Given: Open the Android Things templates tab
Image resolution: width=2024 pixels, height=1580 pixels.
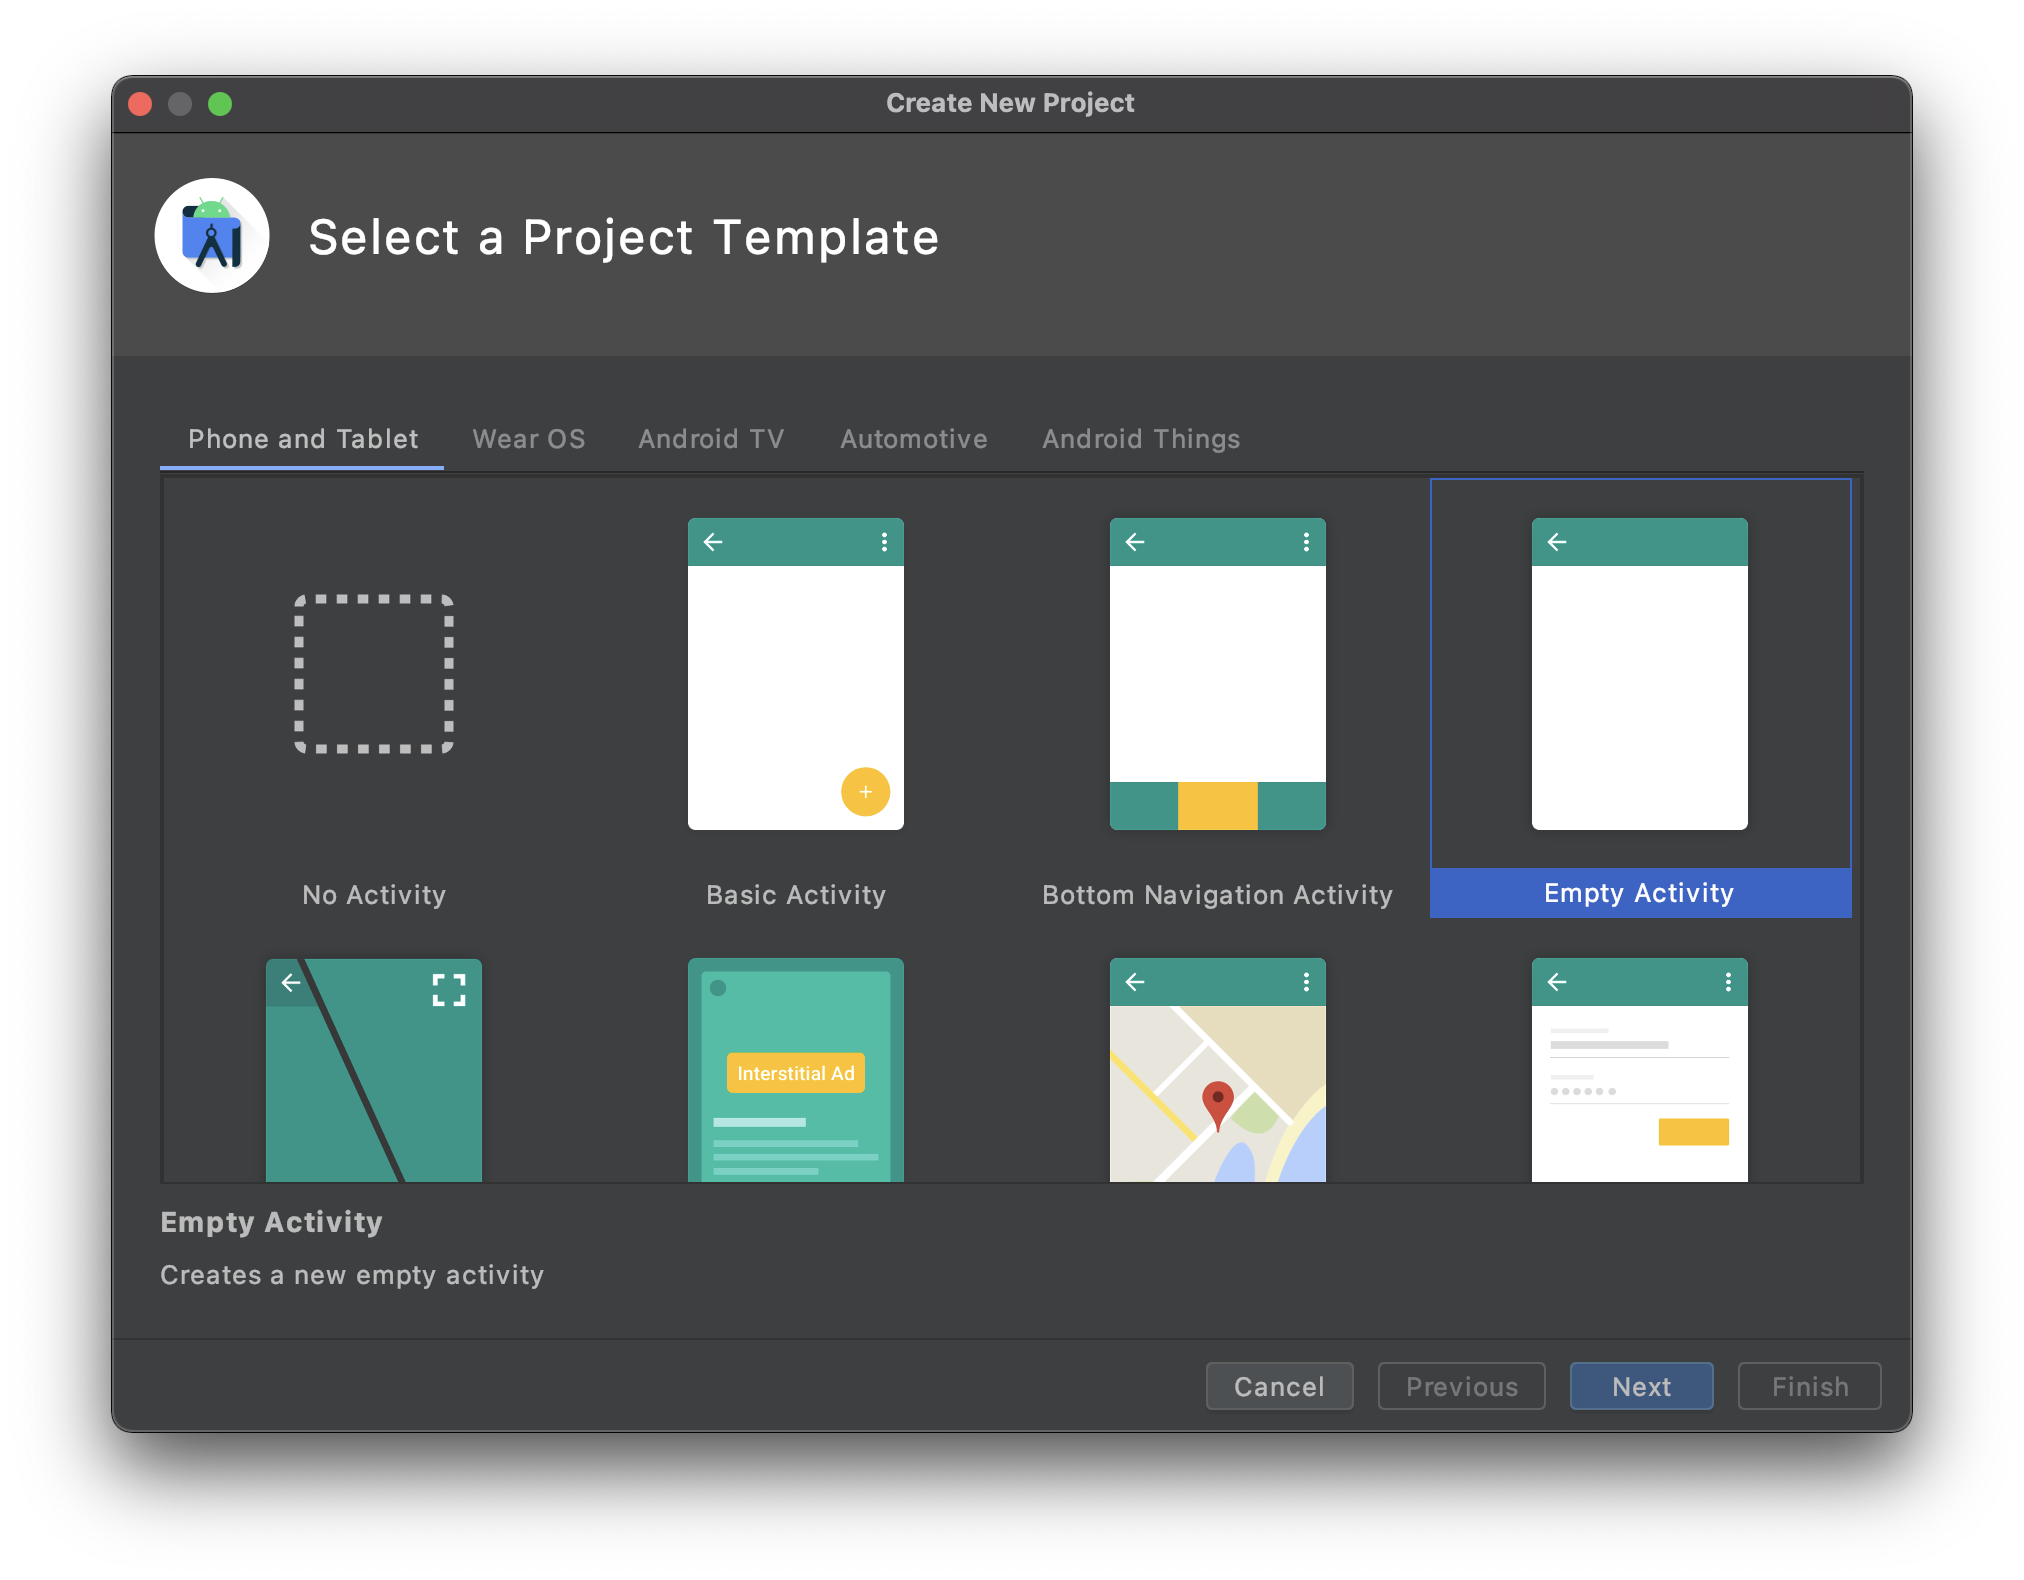Looking at the screenshot, I should (x=1141, y=439).
